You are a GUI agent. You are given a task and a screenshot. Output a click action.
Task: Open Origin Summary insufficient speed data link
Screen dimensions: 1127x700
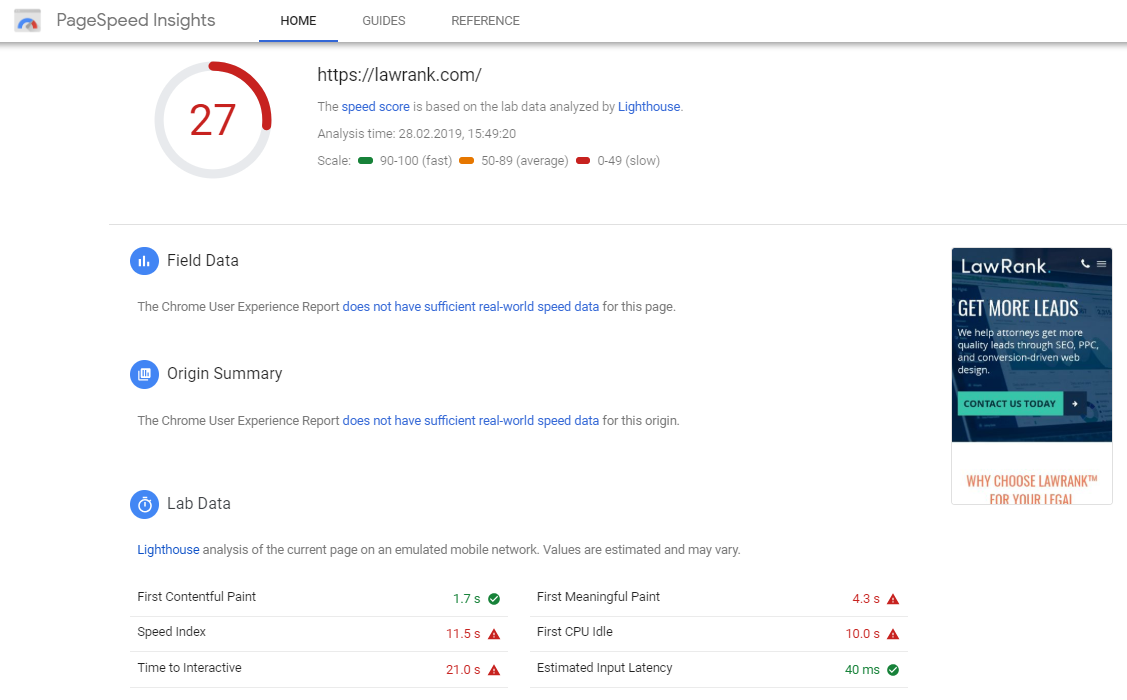coord(470,421)
